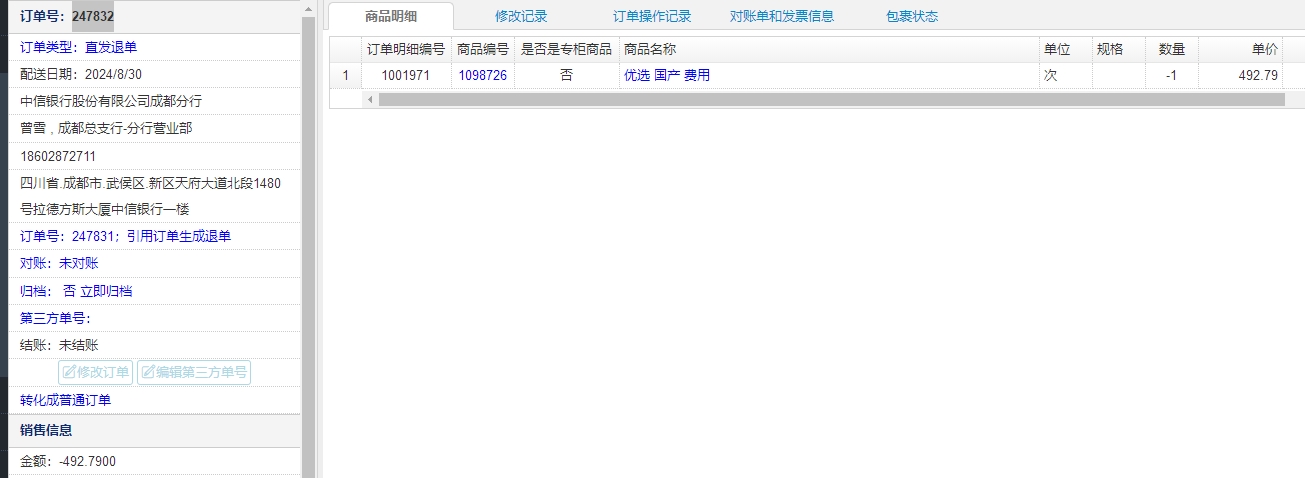Click the unit price 492.79 cell

[x=1241, y=75]
